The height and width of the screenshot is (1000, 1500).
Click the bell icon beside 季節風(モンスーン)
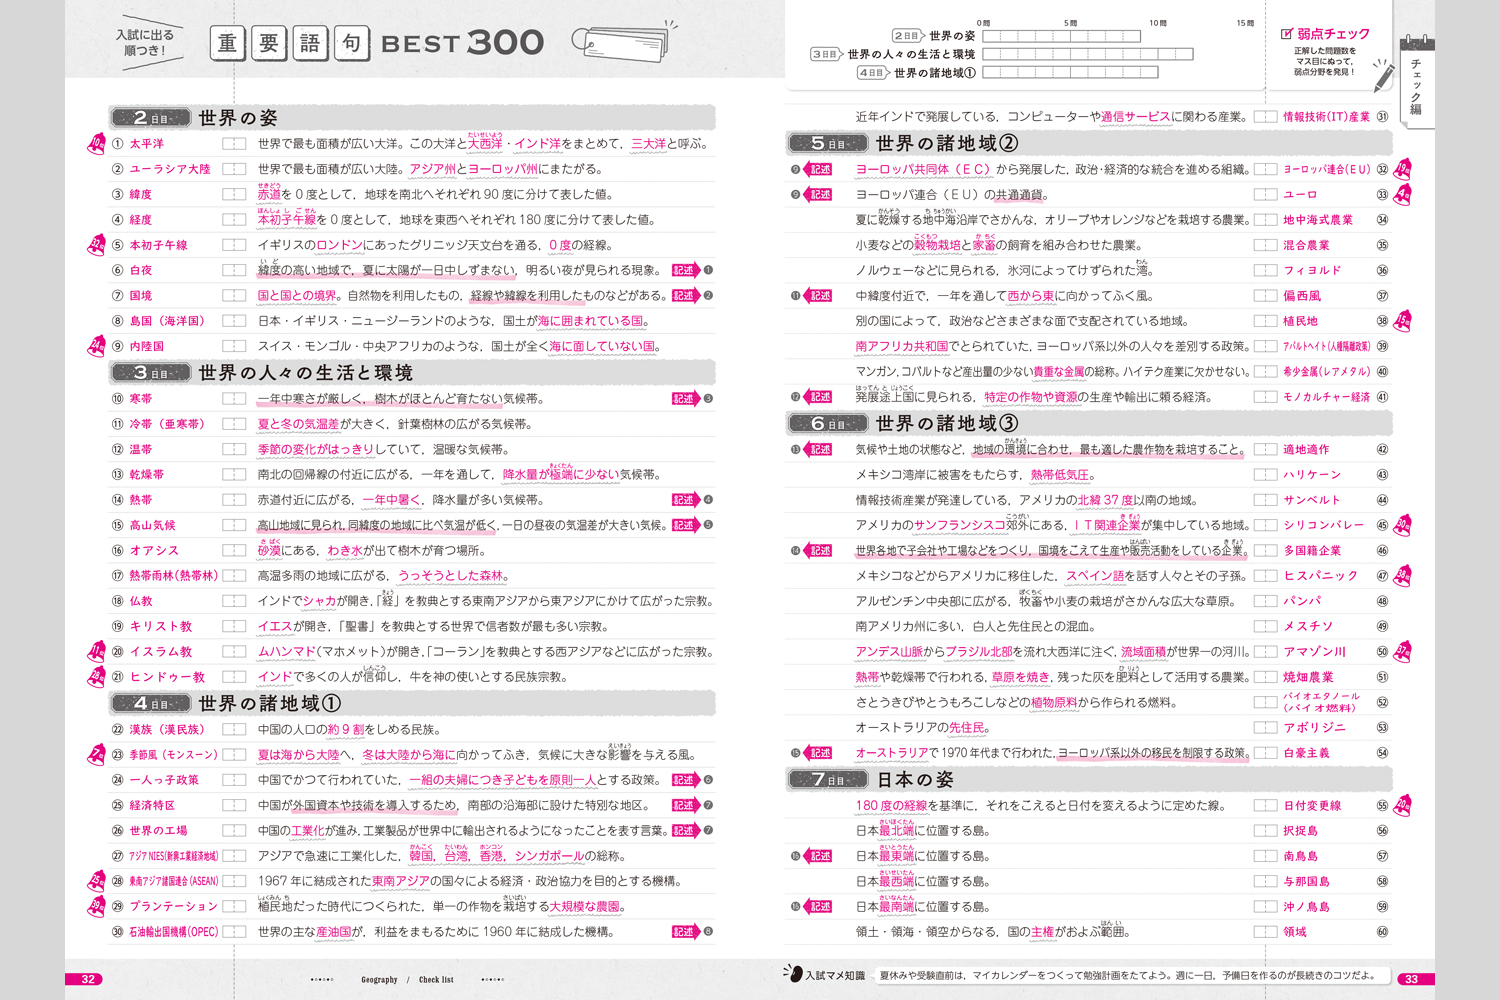(96, 754)
